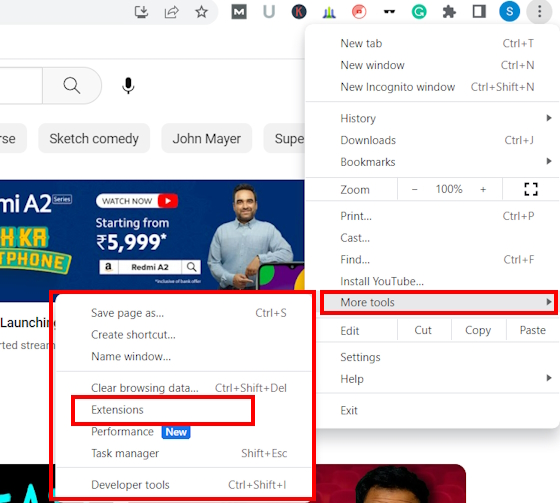Select Save page as... in submenu
The width and height of the screenshot is (560, 503).
(x=184, y=313)
